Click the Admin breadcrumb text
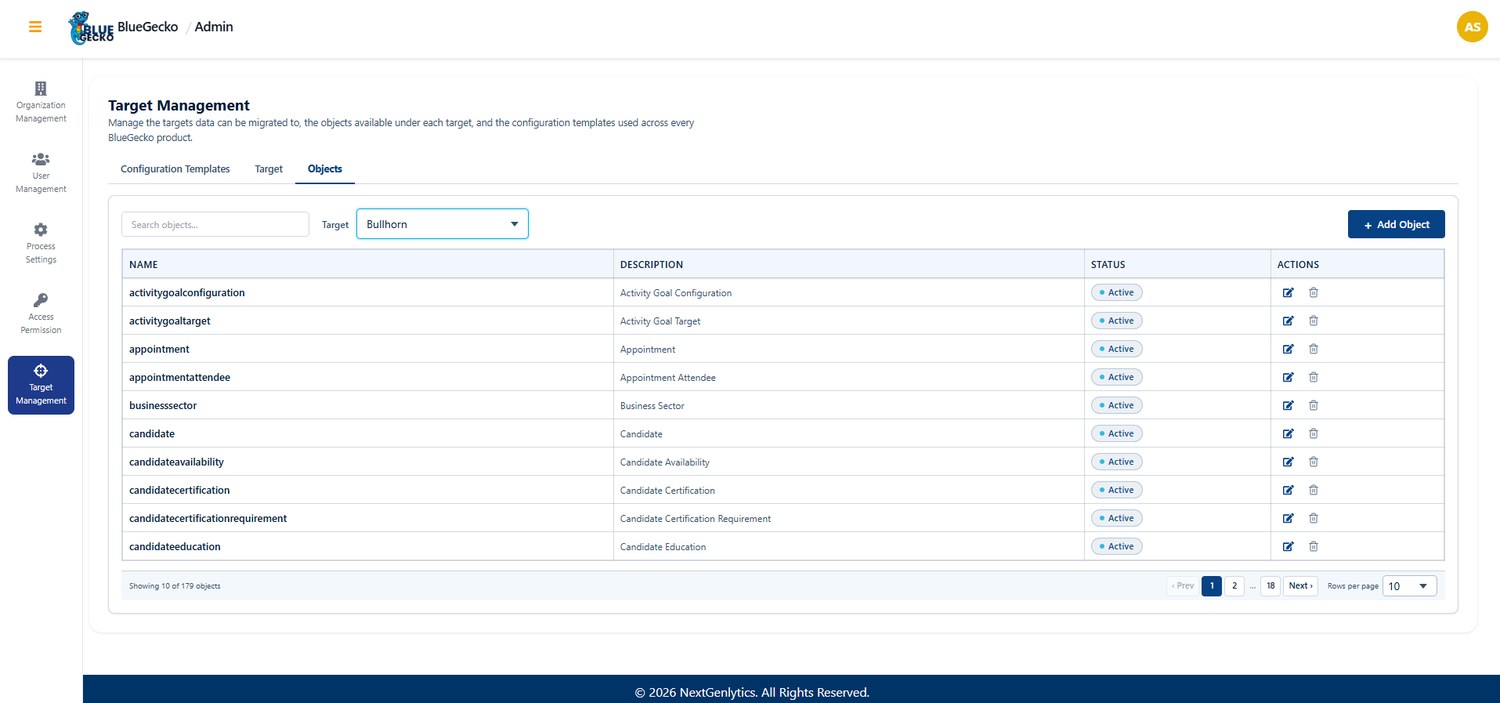 tap(214, 27)
